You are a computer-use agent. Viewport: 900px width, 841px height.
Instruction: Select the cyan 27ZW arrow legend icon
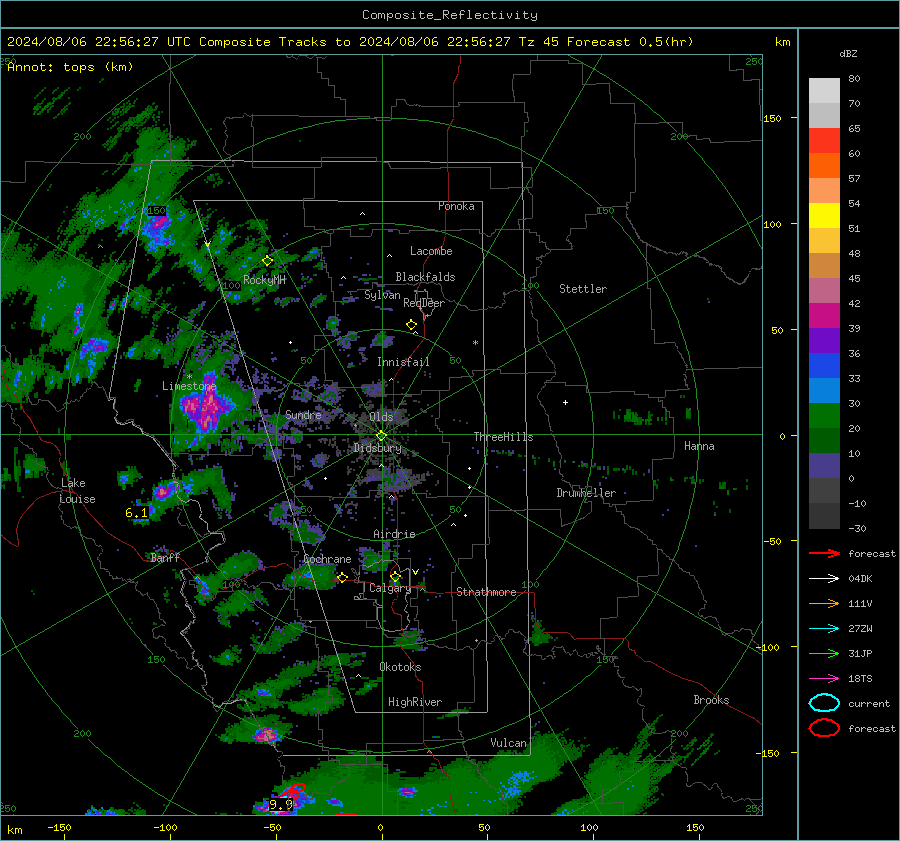click(x=824, y=629)
